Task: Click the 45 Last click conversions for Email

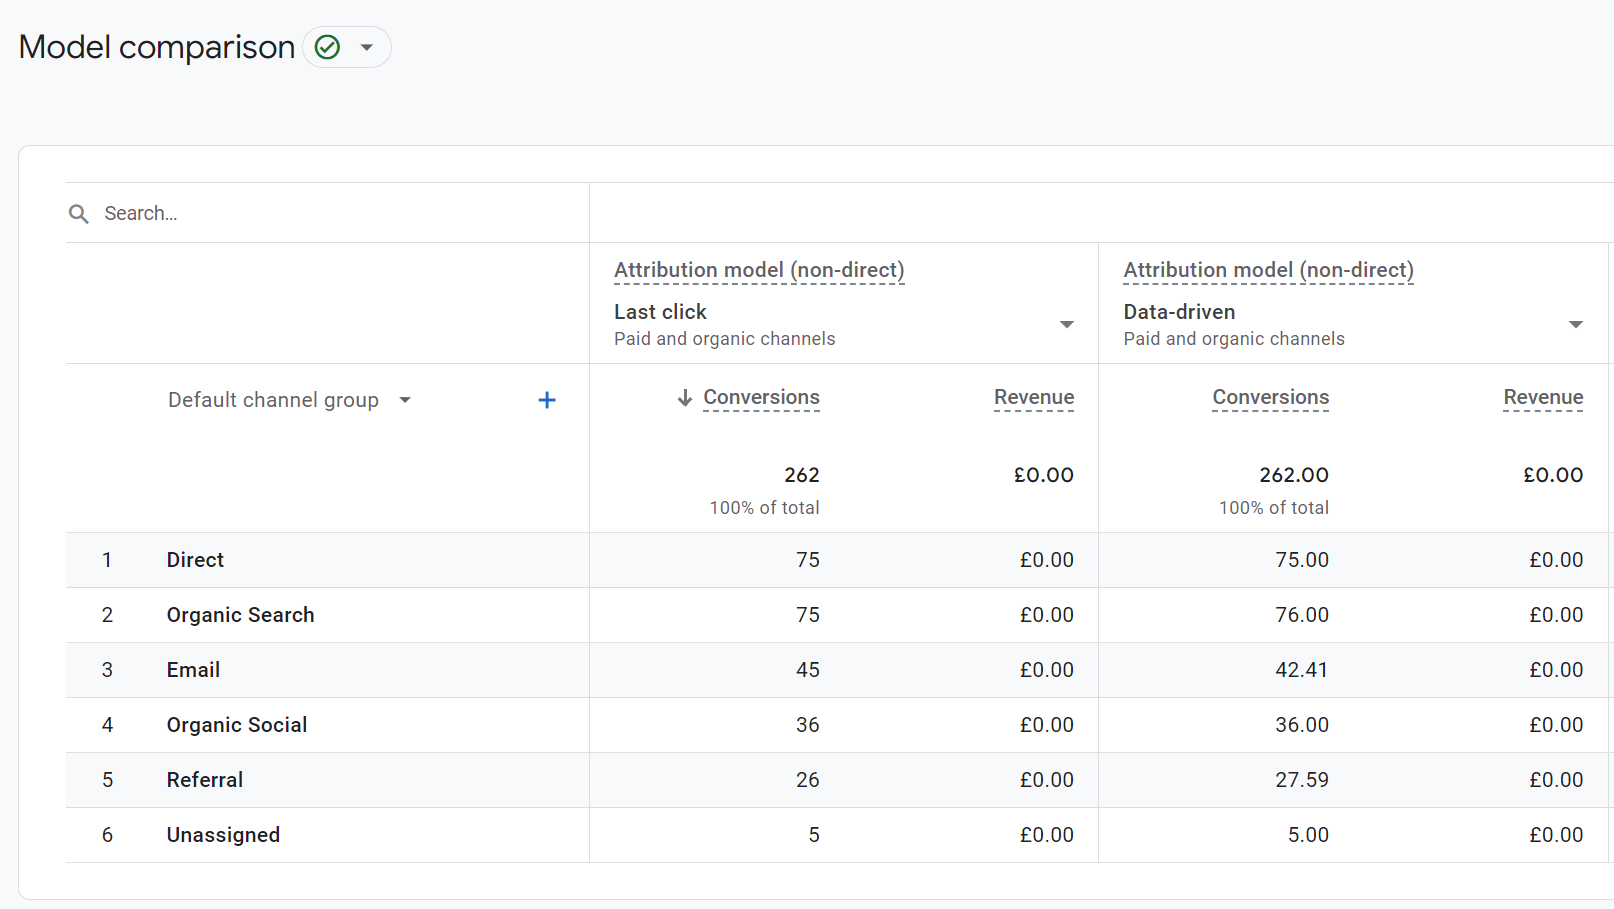Action: (808, 670)
